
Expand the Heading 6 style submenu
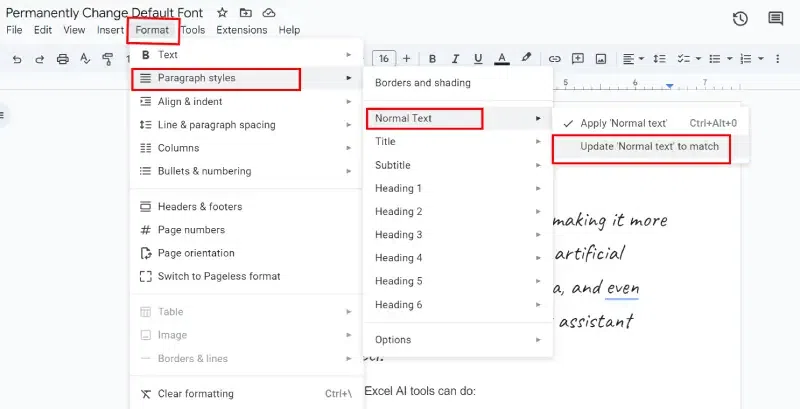(x=458, y=304)
